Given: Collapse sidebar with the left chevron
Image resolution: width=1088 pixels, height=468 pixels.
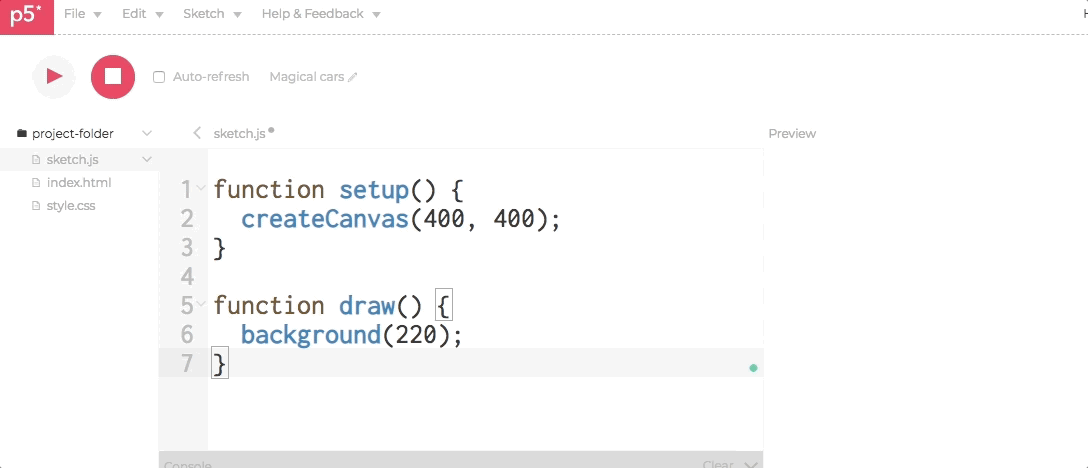Looking at the screenshot, I should pos(197,133).
